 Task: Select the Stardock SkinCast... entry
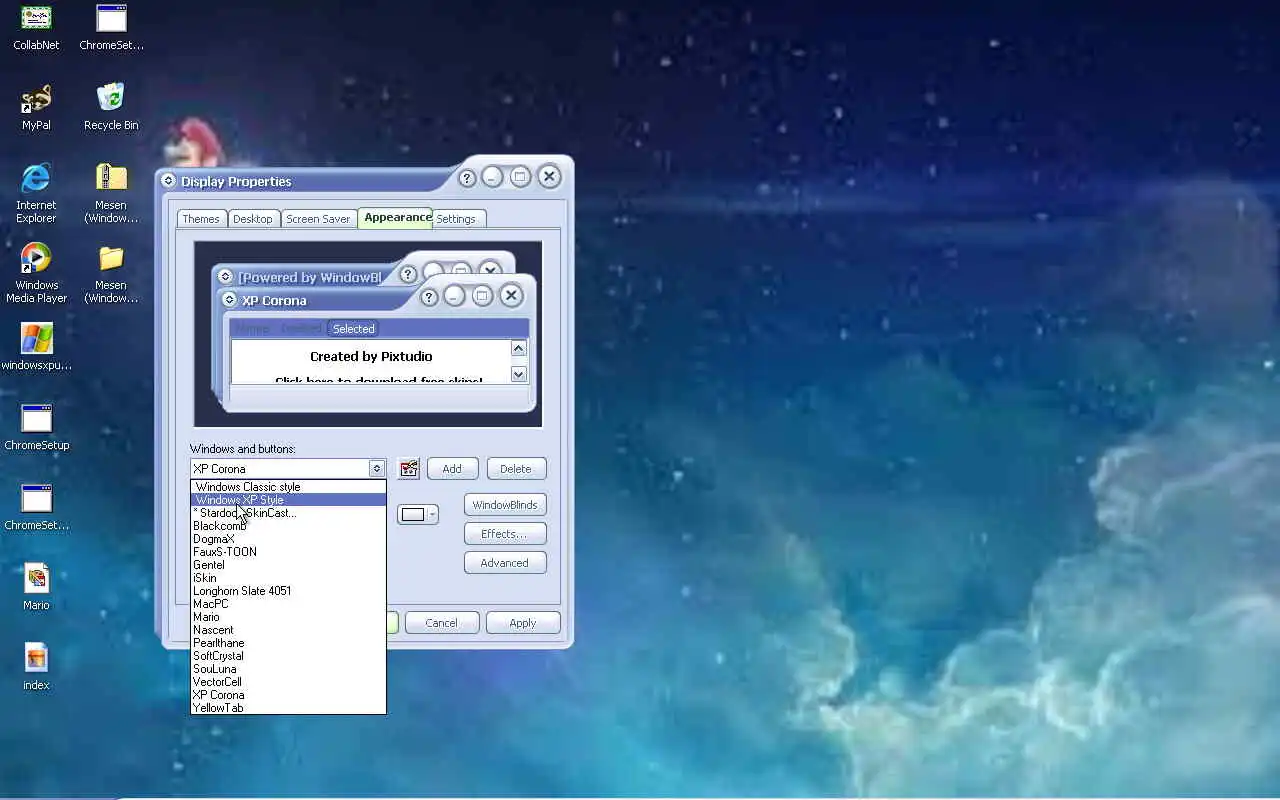point(288,513)
